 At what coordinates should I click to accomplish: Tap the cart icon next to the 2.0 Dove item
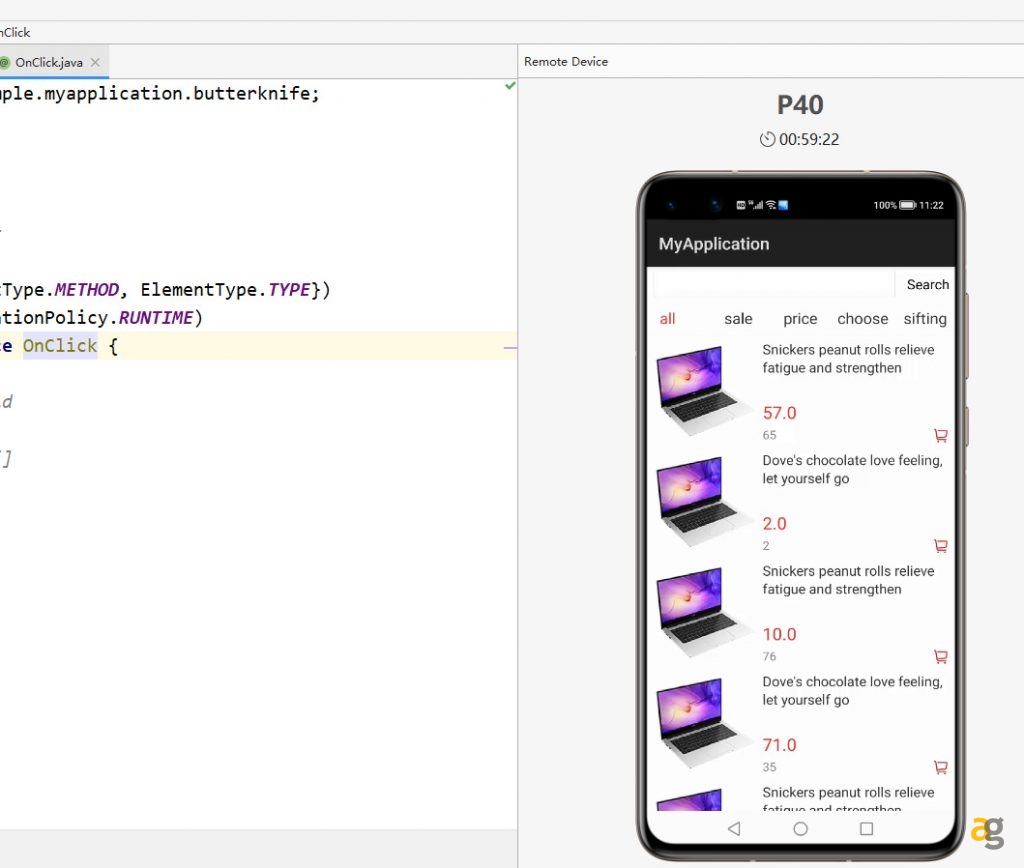pyautogui.click(x=940, y=546)
